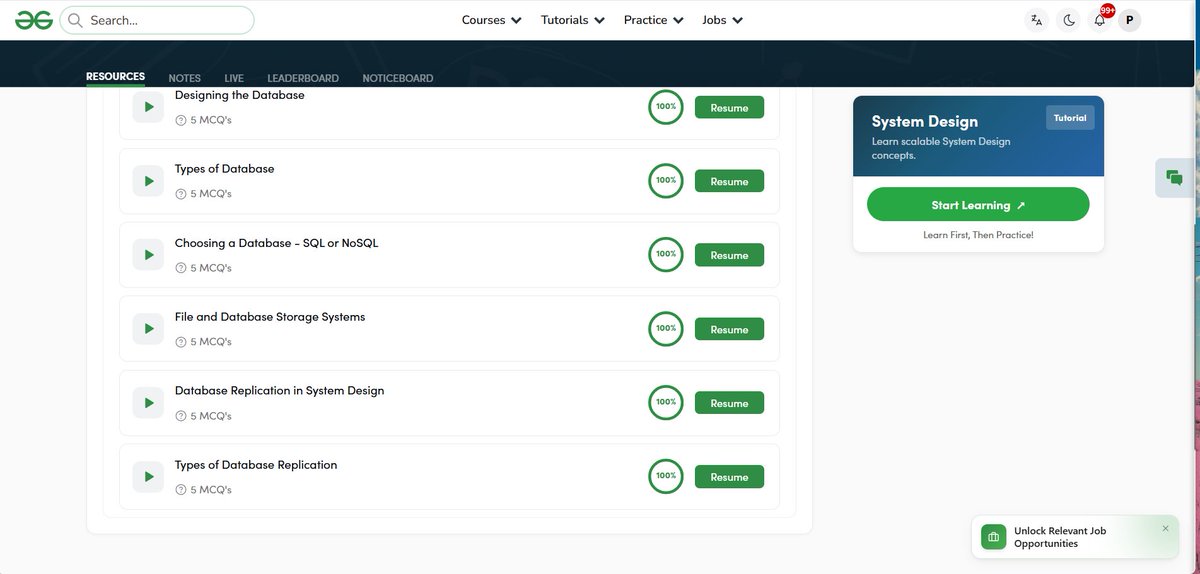Open File and Database Storage Systems title
The image size is (1200, 574).
tap(270, 317)
